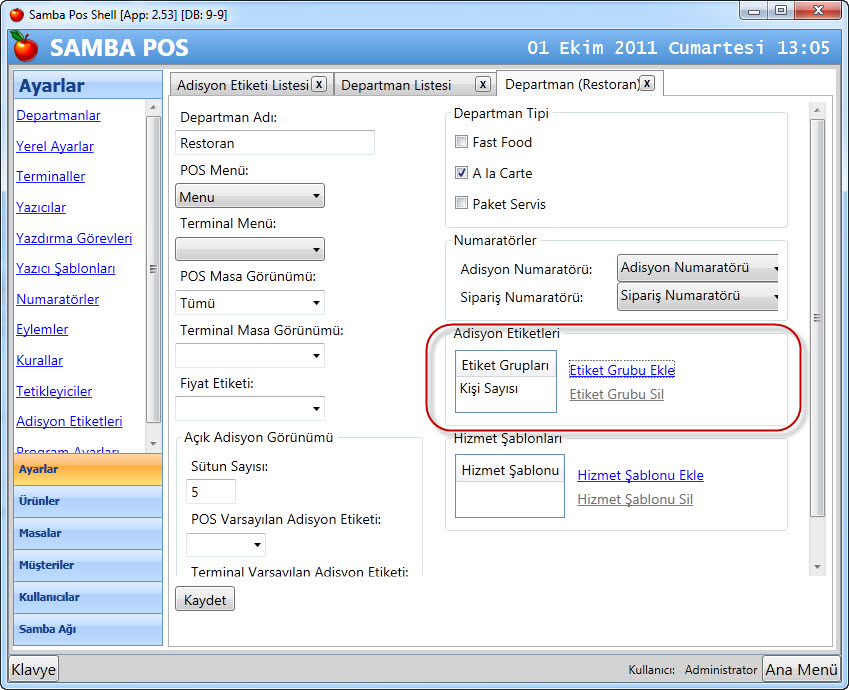
Task: Open the Yazıcılar link
Action: point(41,207)
